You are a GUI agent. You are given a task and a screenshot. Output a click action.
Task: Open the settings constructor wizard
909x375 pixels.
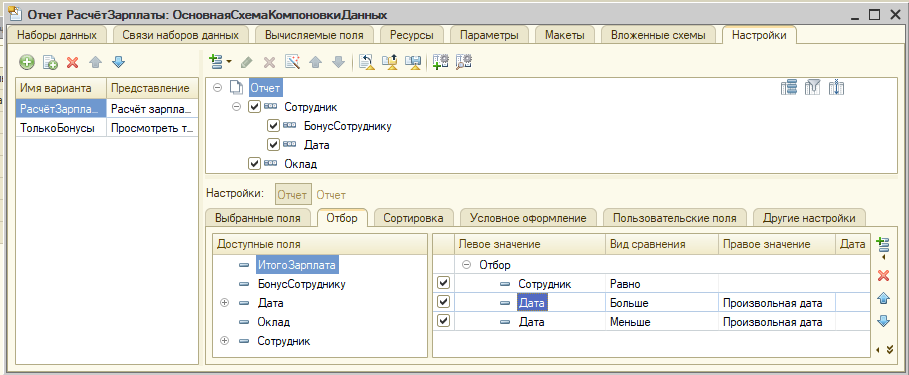click(293, 62)
